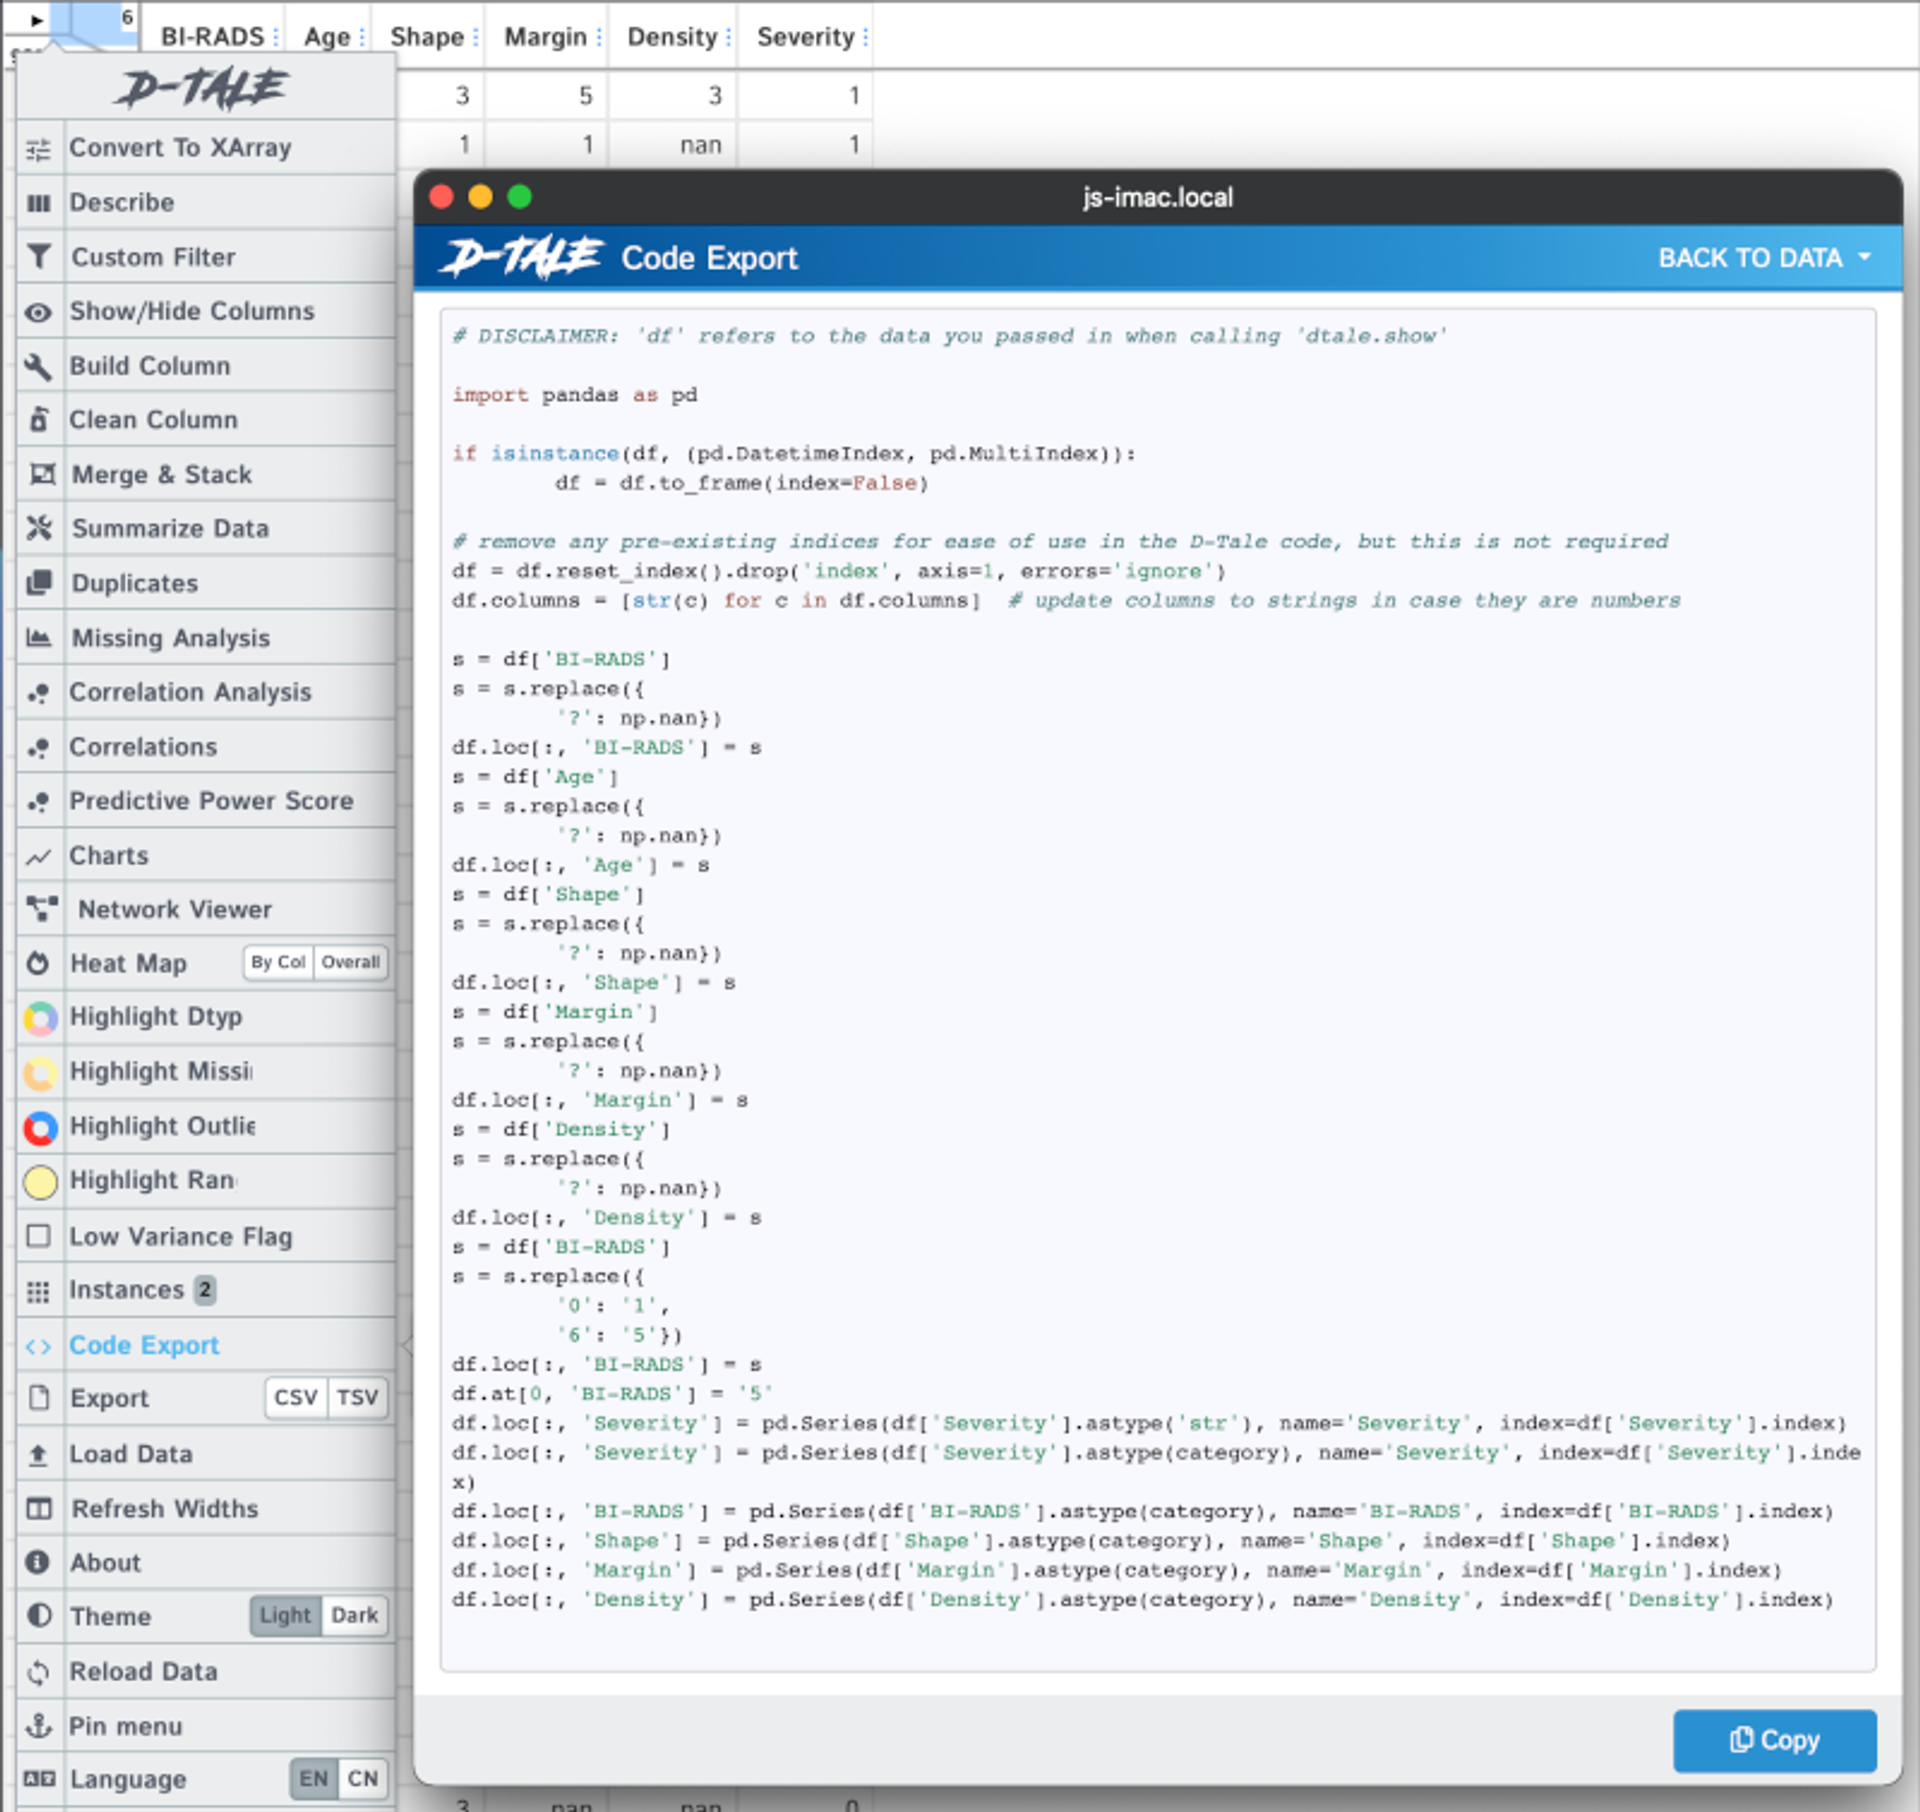Click the Refresh Widths columns icon

(39, 1509)
